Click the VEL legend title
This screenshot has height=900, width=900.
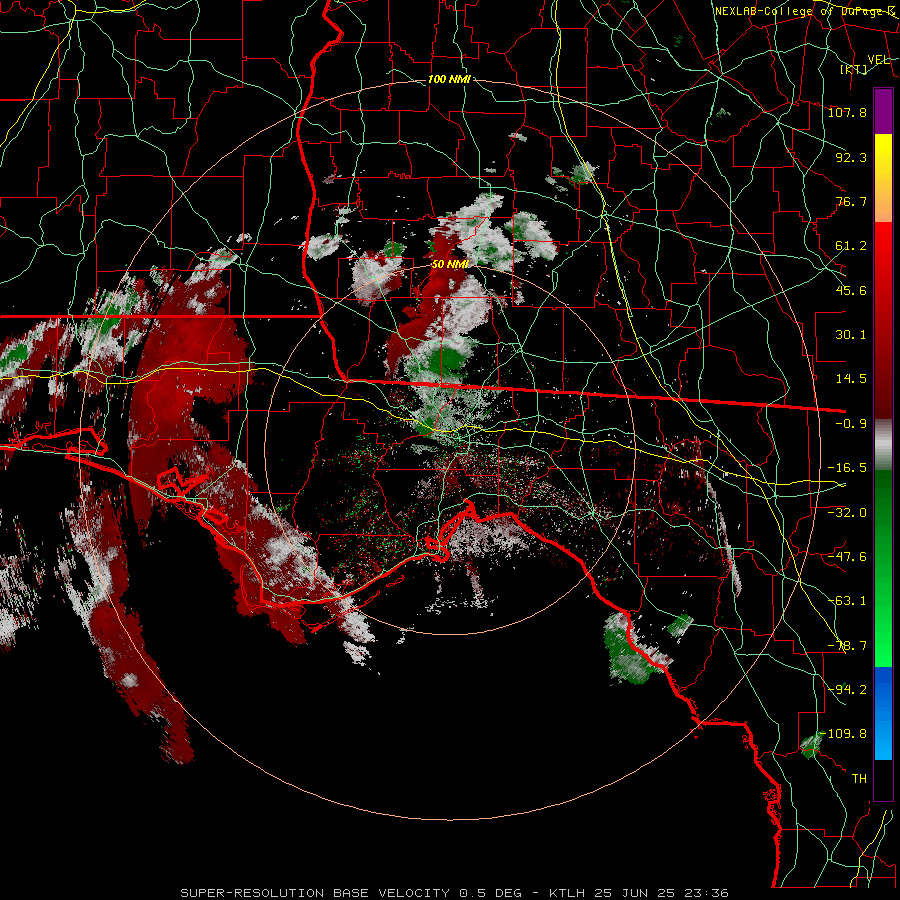[x=878, y=60]
